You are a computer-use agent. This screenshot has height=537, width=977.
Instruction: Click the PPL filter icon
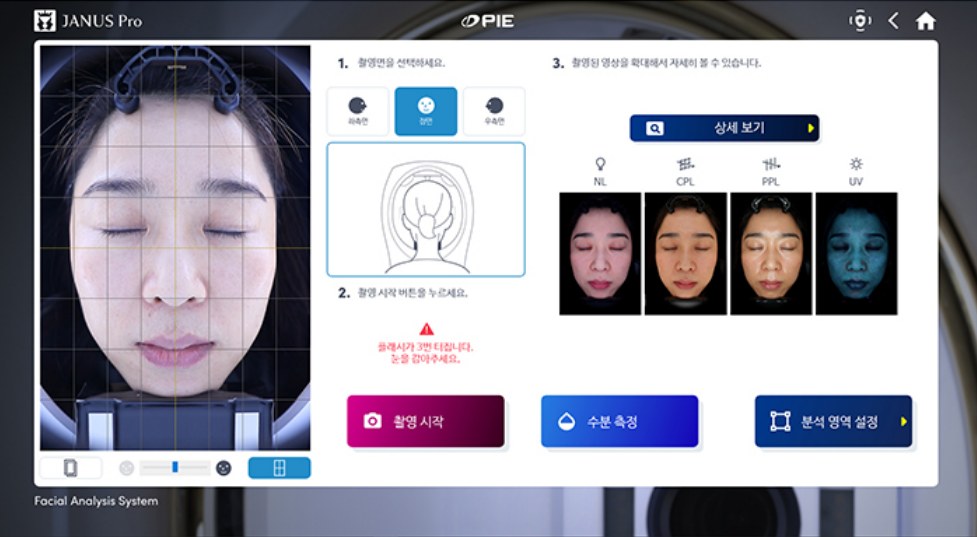(x=771, y=164)
